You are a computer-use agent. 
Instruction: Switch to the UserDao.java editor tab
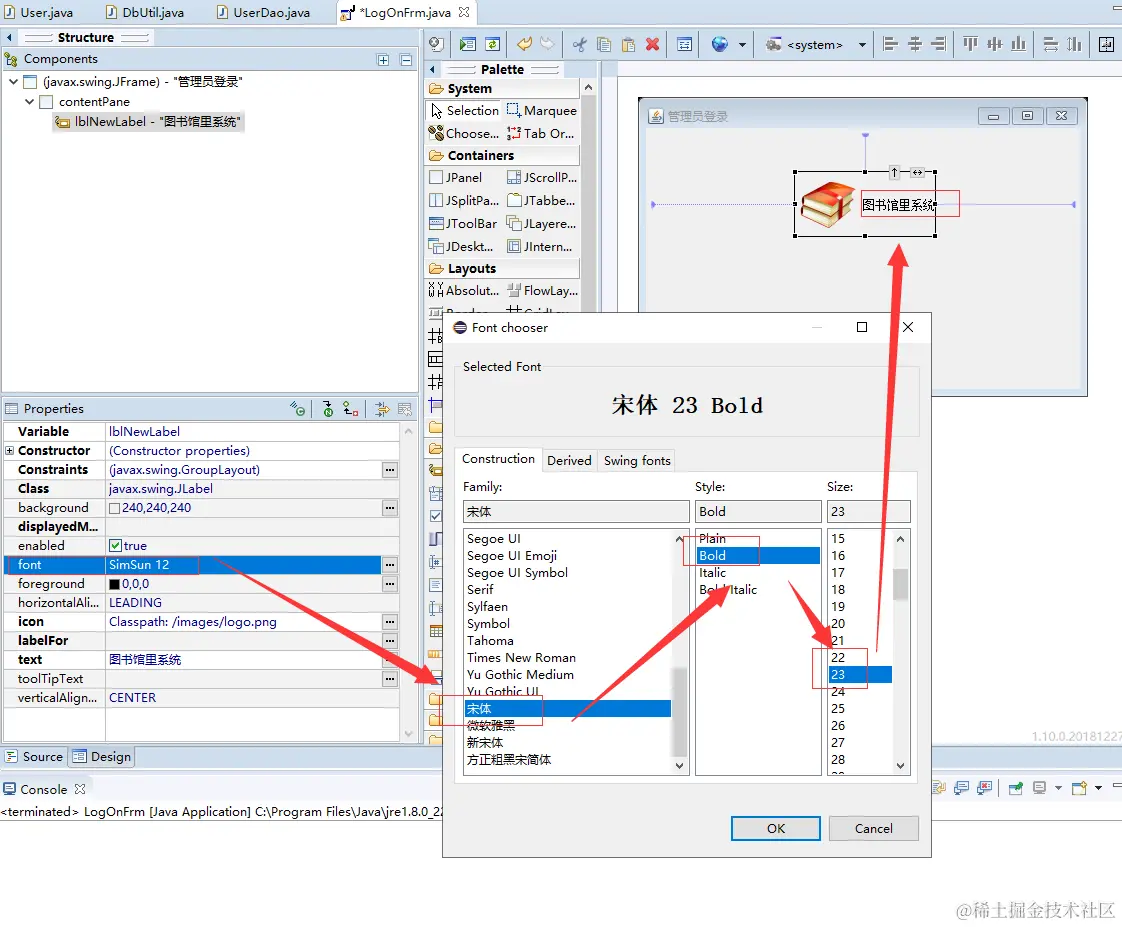[x=263, y=12]
